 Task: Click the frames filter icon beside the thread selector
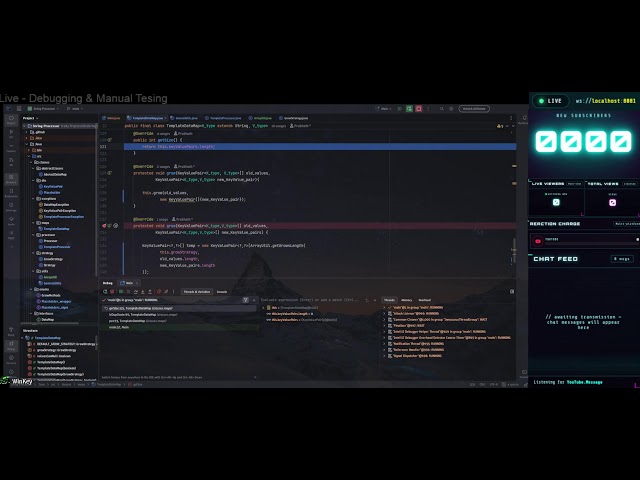(245, 300)
